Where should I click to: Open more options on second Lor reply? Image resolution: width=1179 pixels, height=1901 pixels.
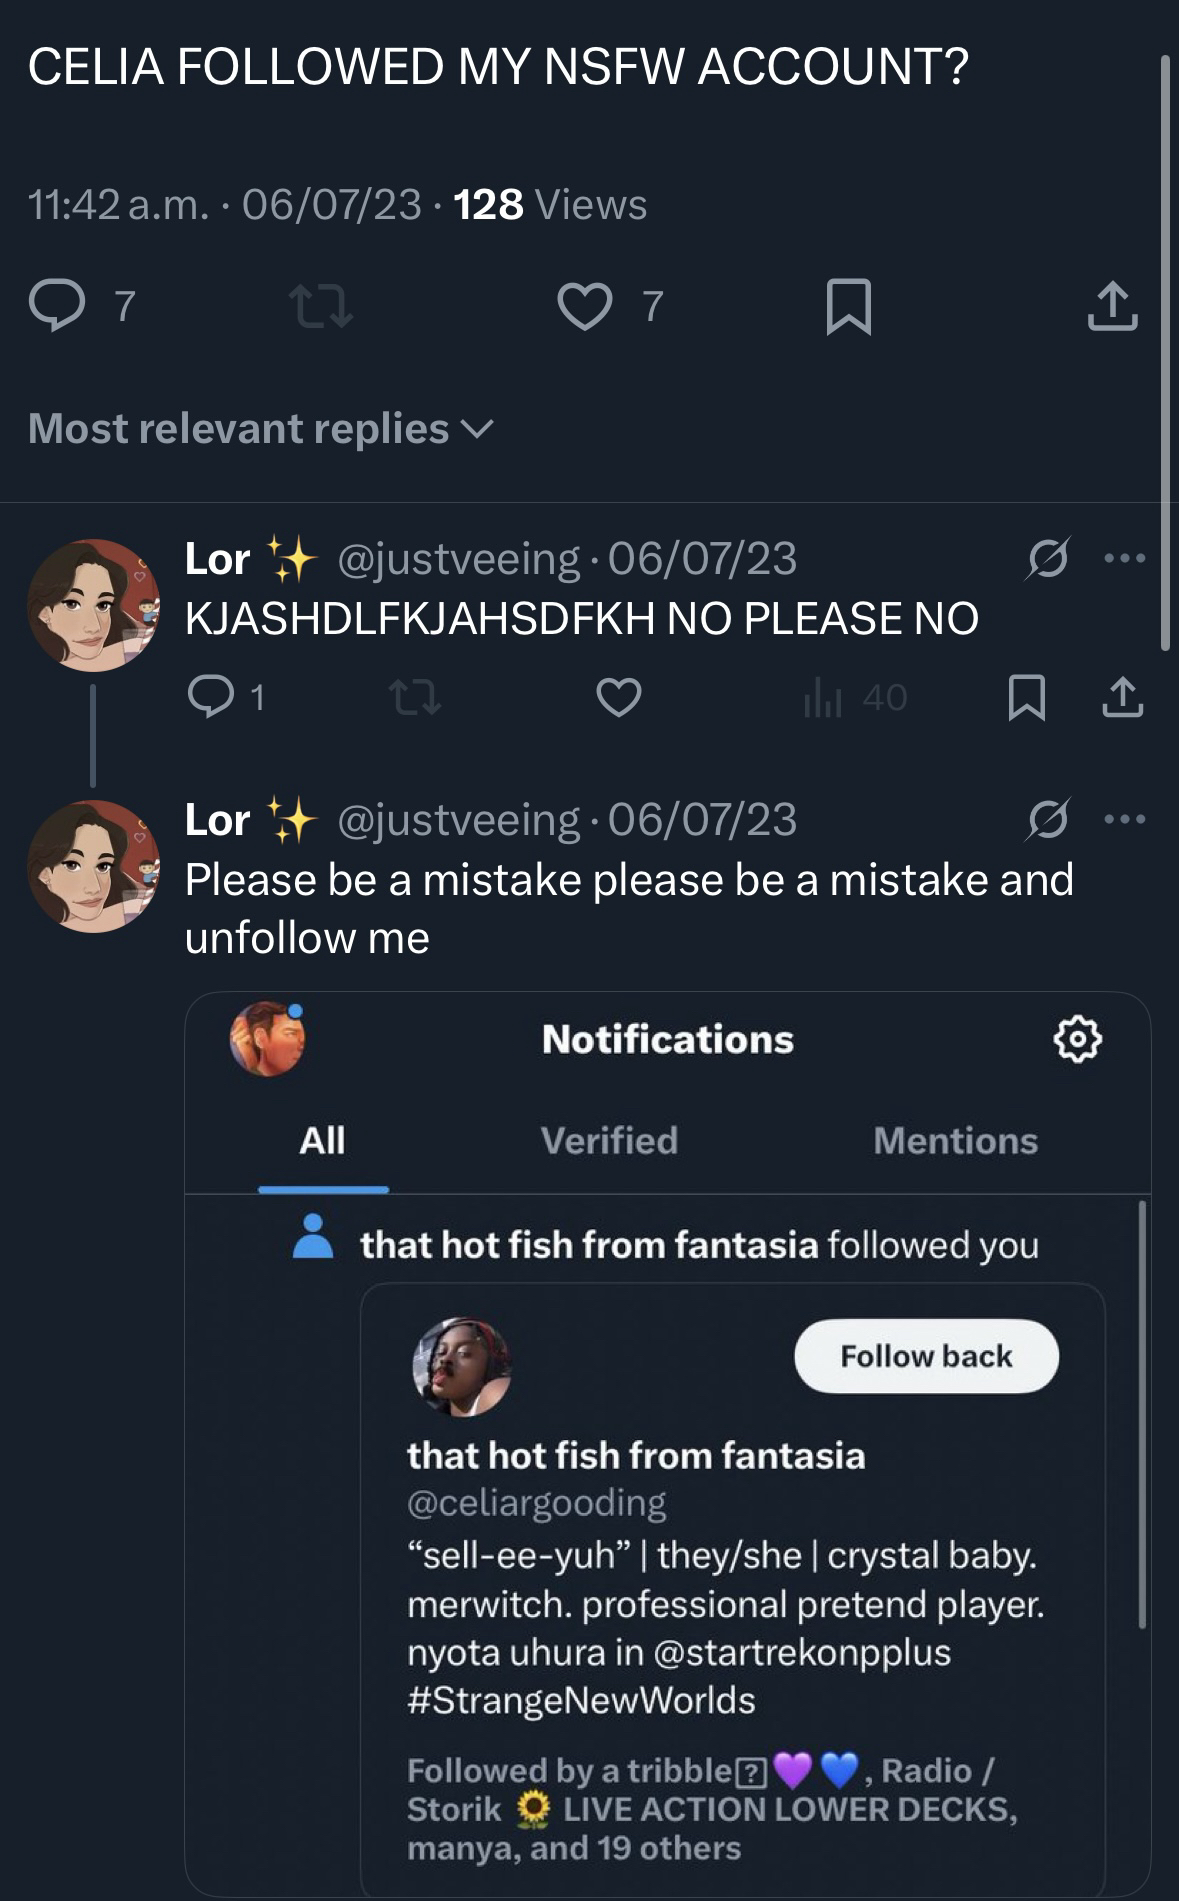[x=1125, y=819]
